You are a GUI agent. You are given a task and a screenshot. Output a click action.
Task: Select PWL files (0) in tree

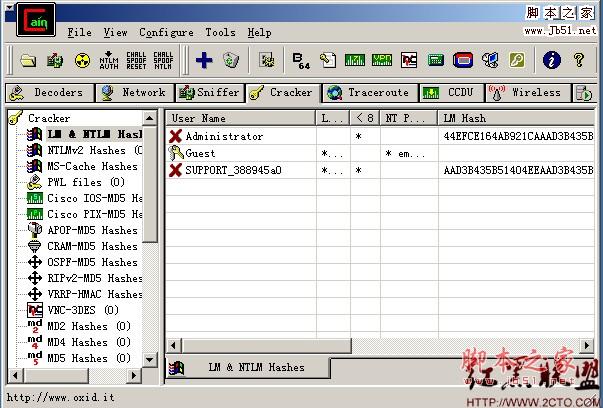coord(86,182)
